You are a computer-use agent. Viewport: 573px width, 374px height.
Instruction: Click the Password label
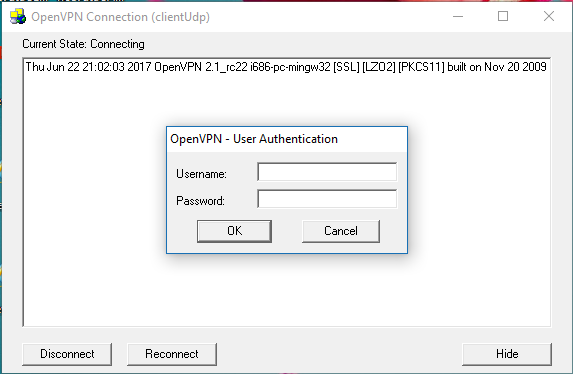click(x=200, y=201)
